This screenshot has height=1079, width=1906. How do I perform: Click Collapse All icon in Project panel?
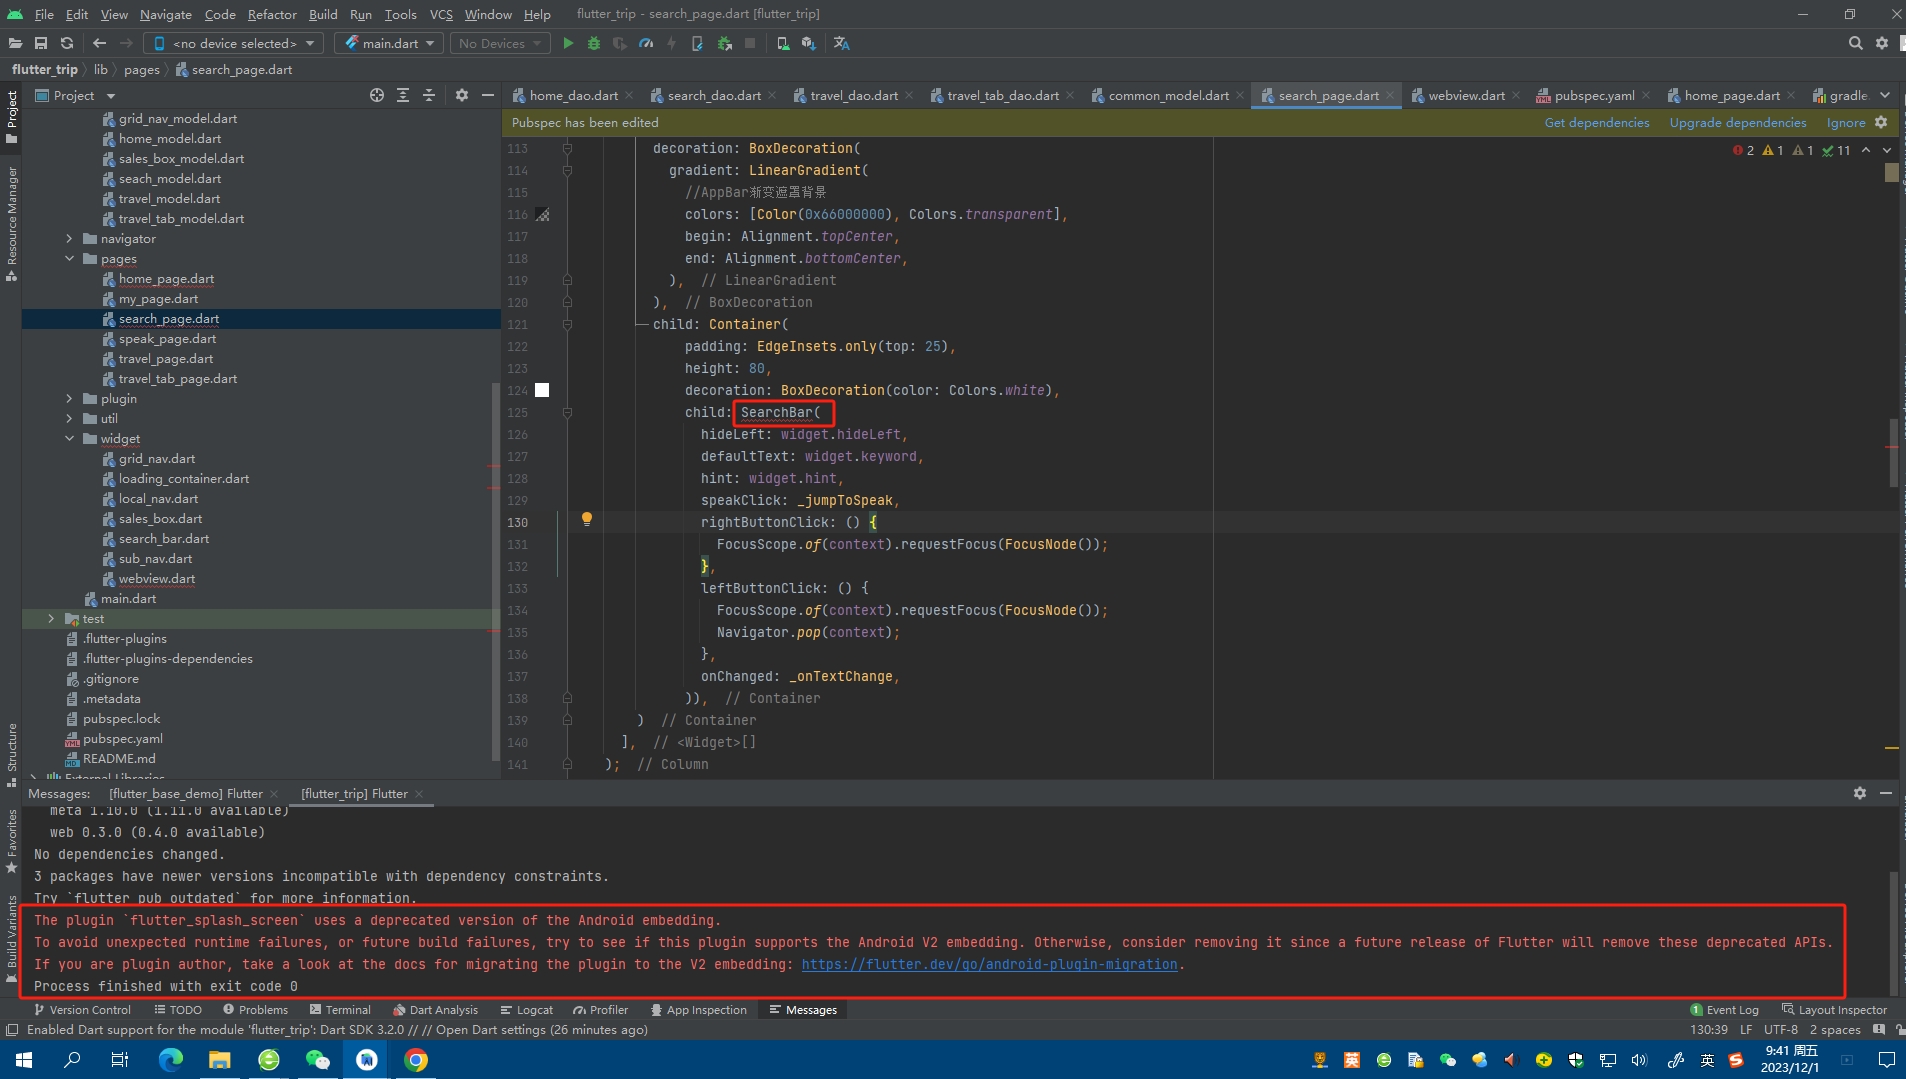429,95
